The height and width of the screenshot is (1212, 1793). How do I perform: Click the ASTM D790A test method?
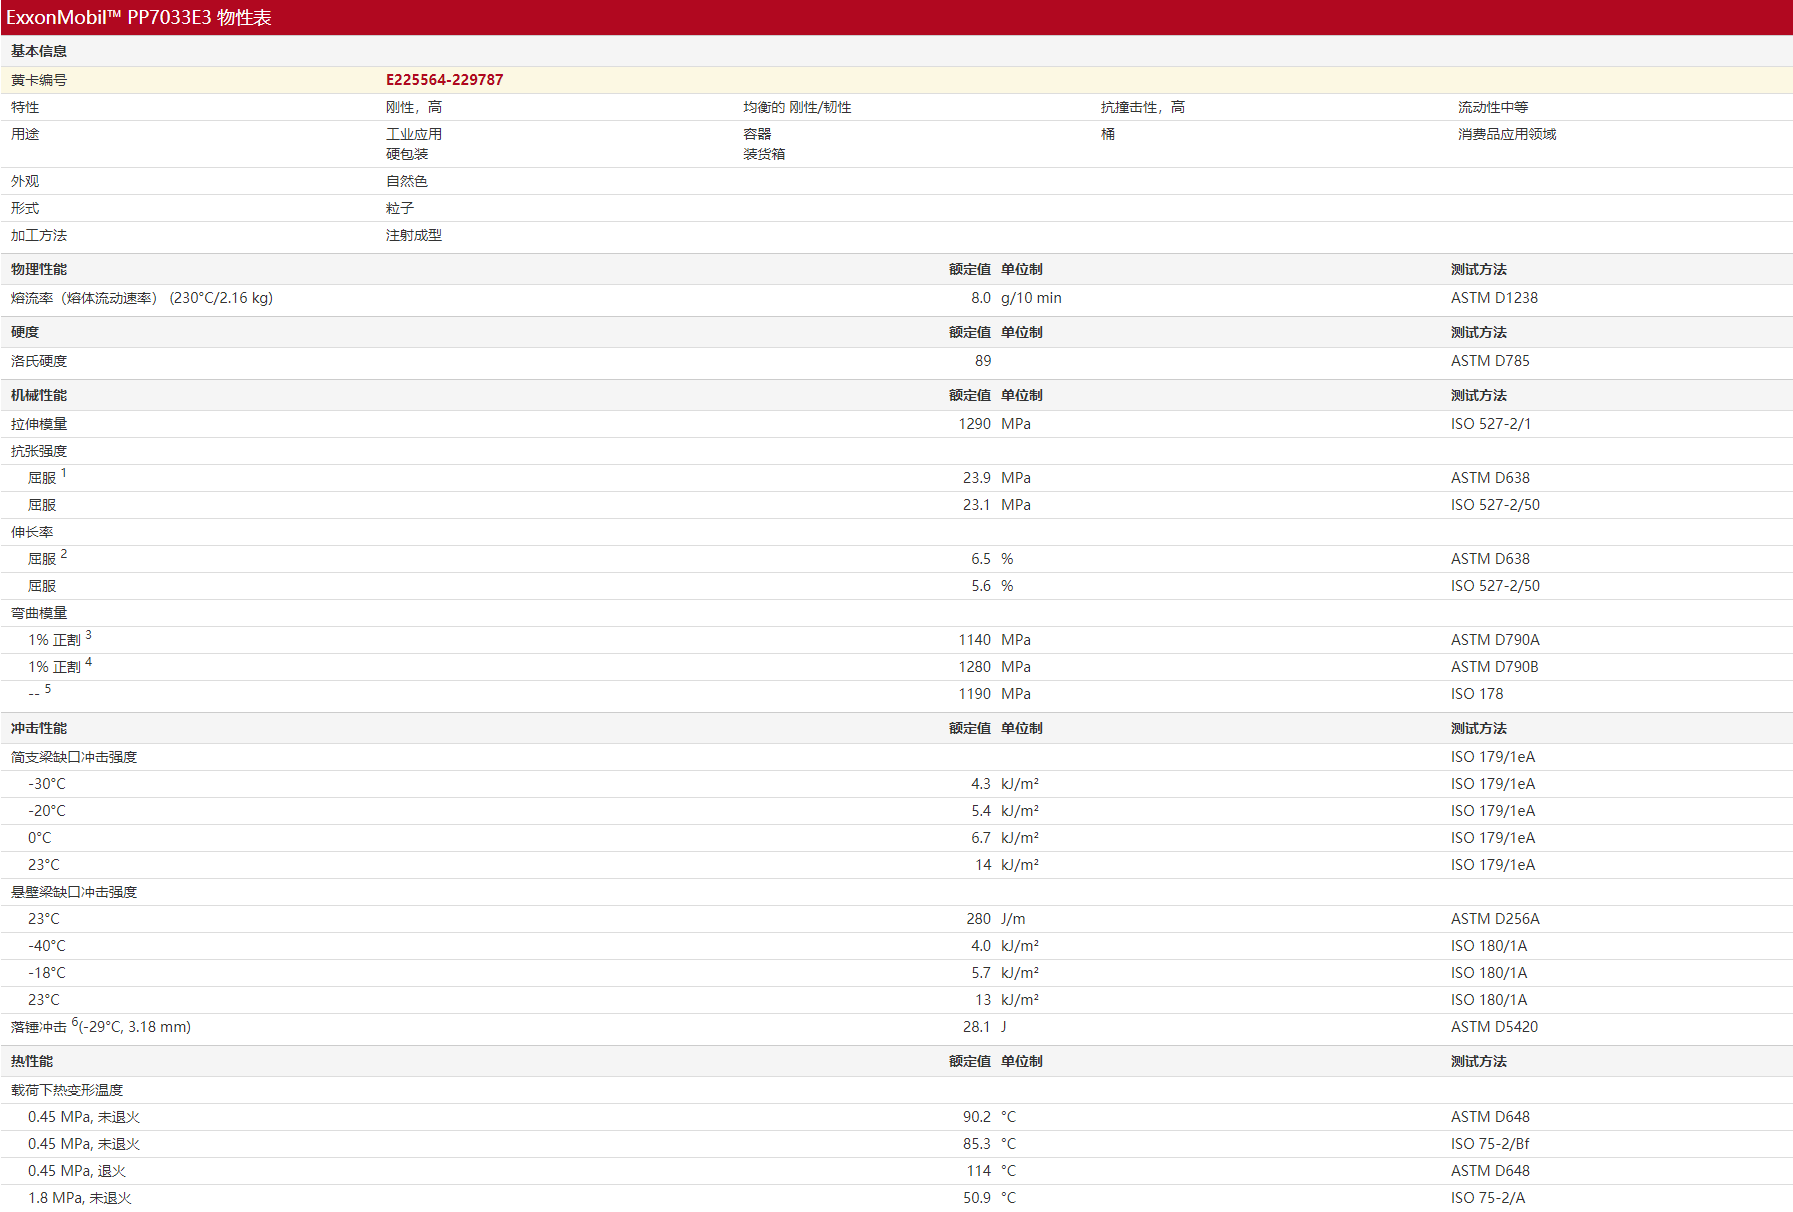click(1495, 640)
